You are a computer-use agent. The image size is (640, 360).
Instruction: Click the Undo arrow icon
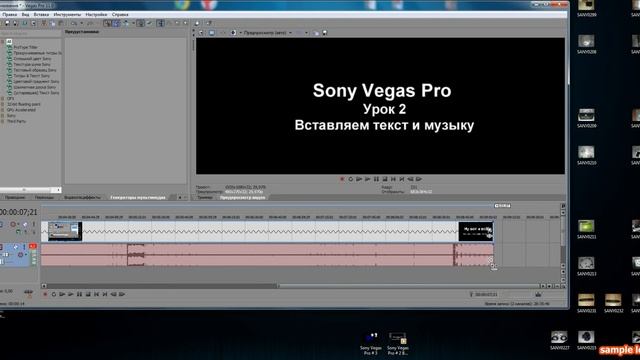(x=74, y=23)
